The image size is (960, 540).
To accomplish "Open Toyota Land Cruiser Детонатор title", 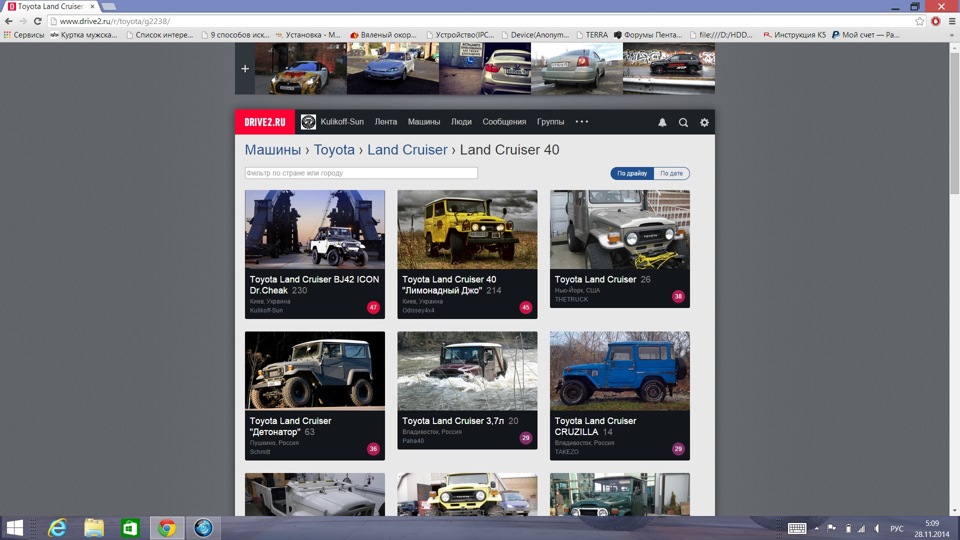I will pyautogui.click(x=290, y=426).
